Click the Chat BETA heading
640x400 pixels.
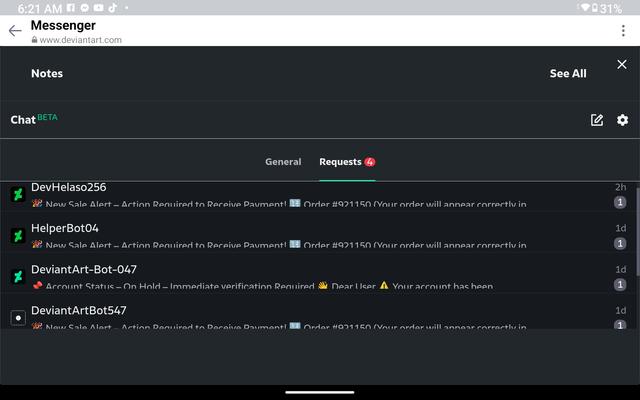tap(34, 119)
